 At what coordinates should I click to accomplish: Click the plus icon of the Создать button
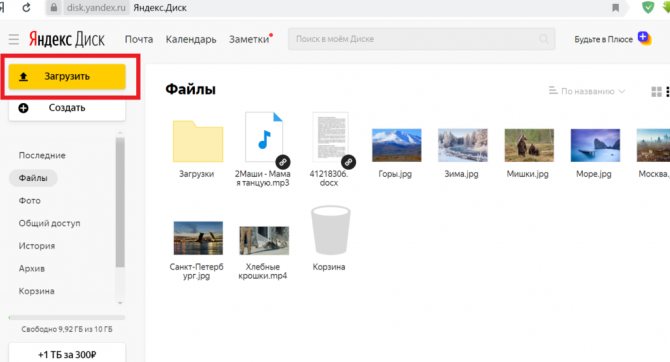24,108
